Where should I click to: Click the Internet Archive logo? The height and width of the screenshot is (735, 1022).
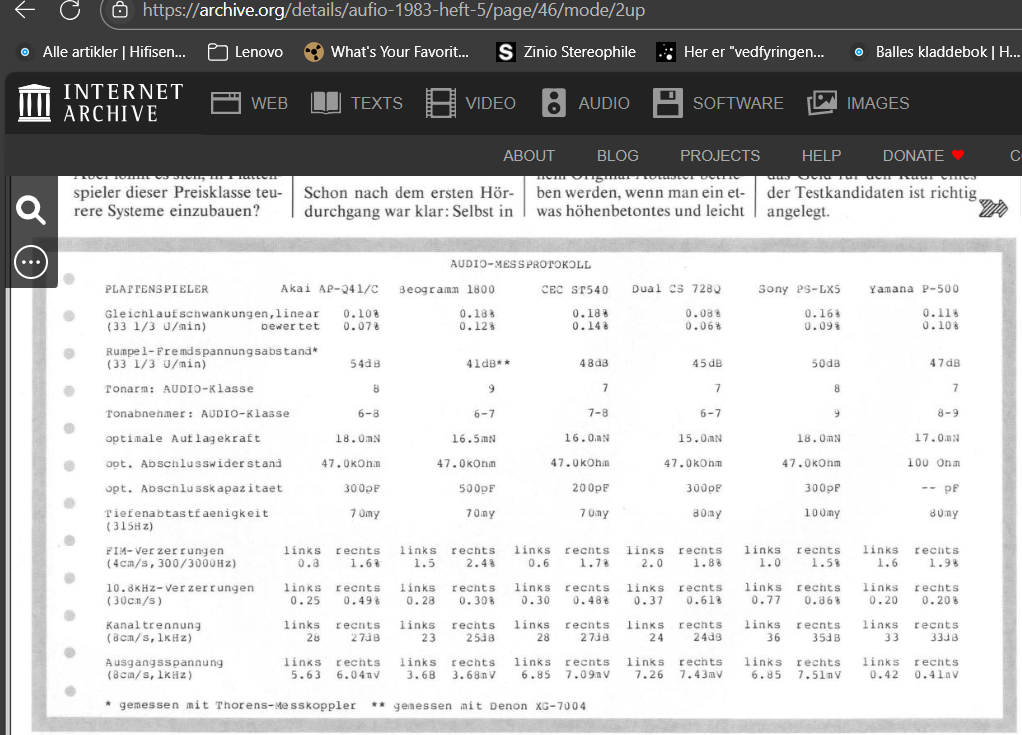[101, 103]
